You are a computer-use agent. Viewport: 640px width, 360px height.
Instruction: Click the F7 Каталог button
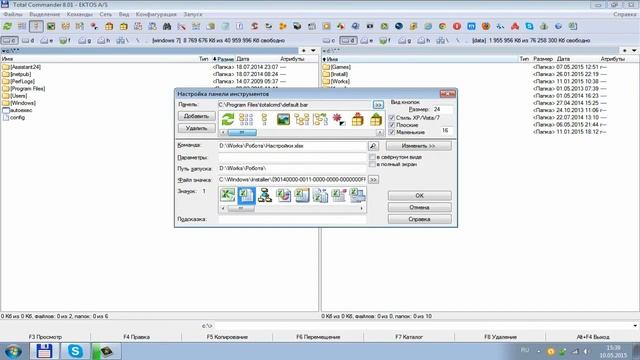(409, 337)
